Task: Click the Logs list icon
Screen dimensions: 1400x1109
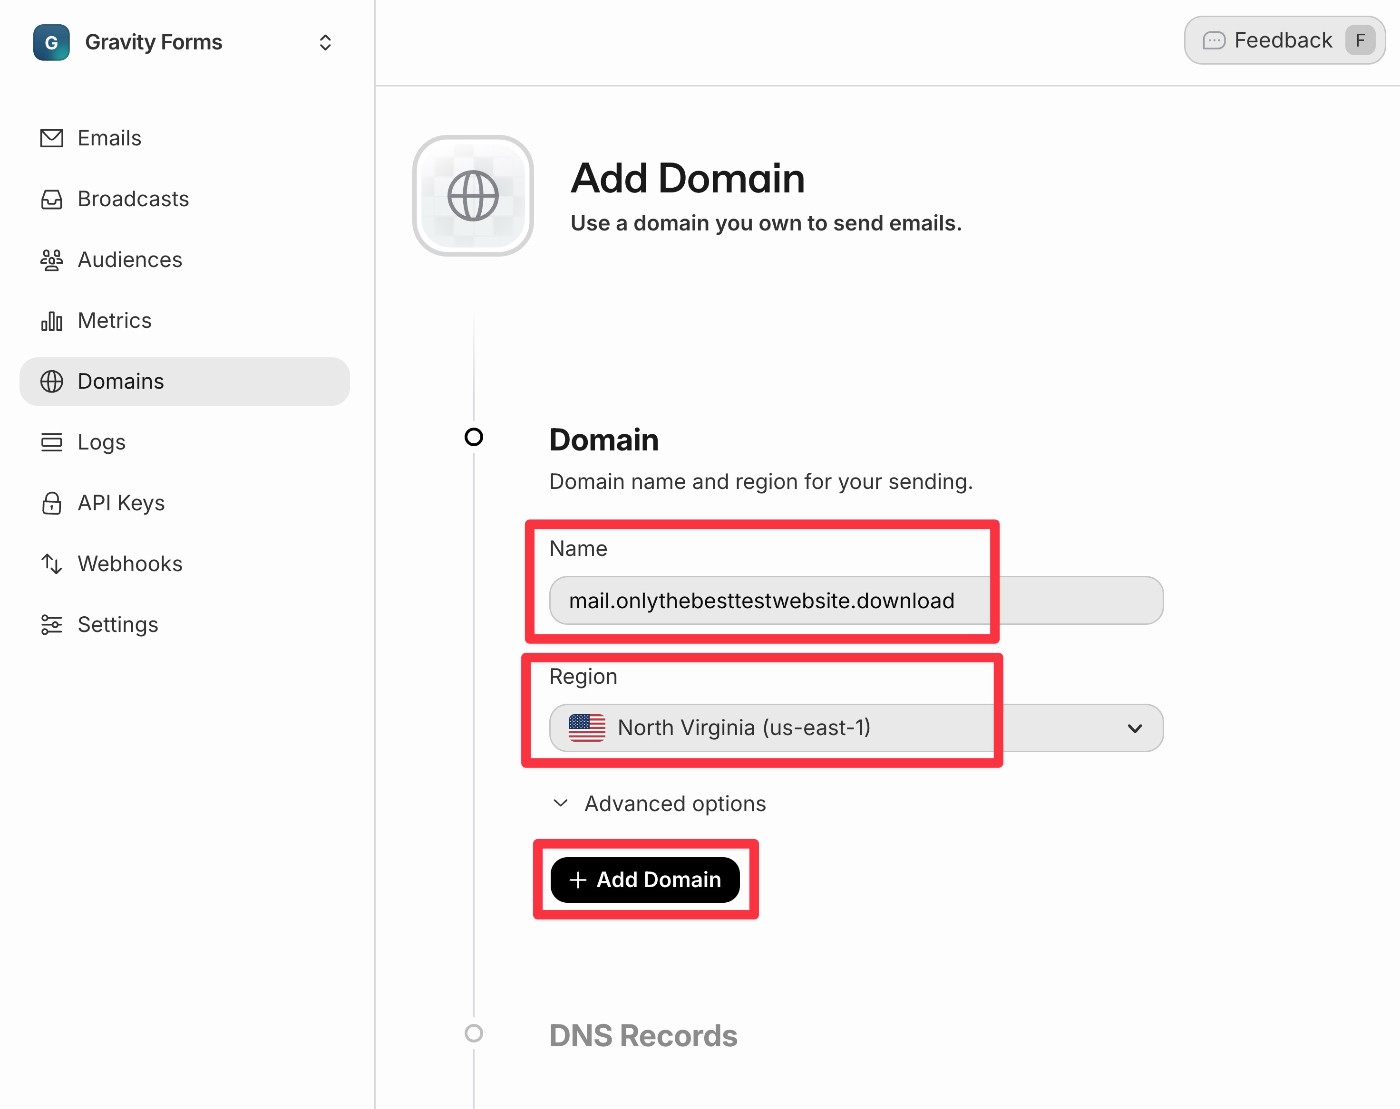Action: tap(51, 443)
